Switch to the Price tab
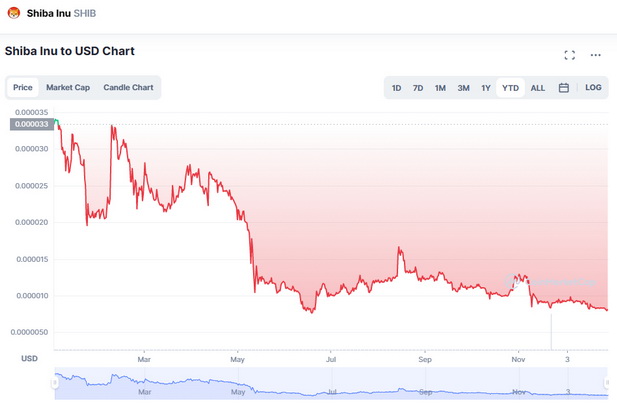The image size is (617, 407). pyautogui.click(x=23, y=87)
